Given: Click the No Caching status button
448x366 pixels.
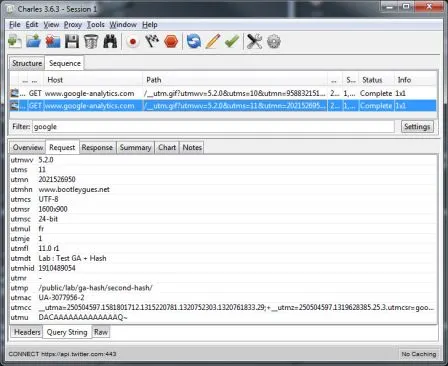Looking at the screenshot, I should (x=419, y=354).
